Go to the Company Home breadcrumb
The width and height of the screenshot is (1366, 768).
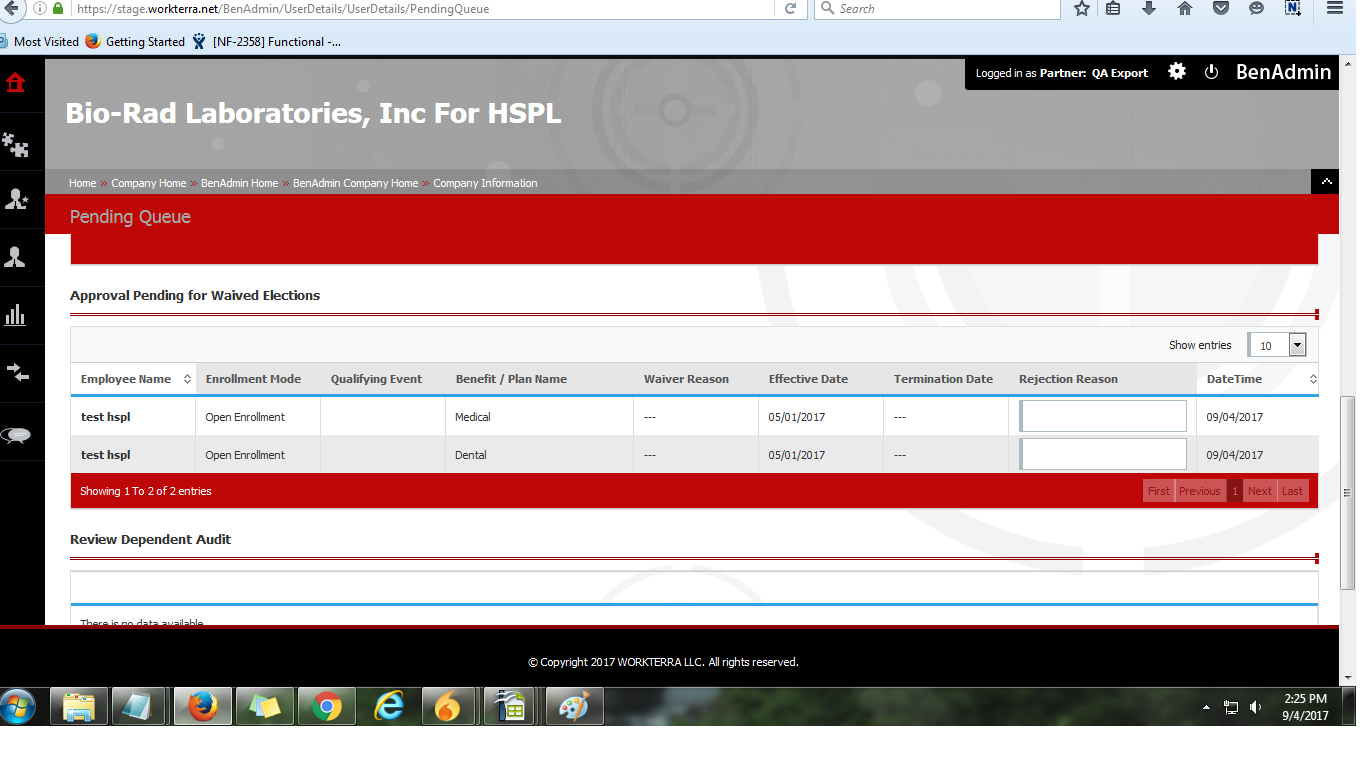148,183
